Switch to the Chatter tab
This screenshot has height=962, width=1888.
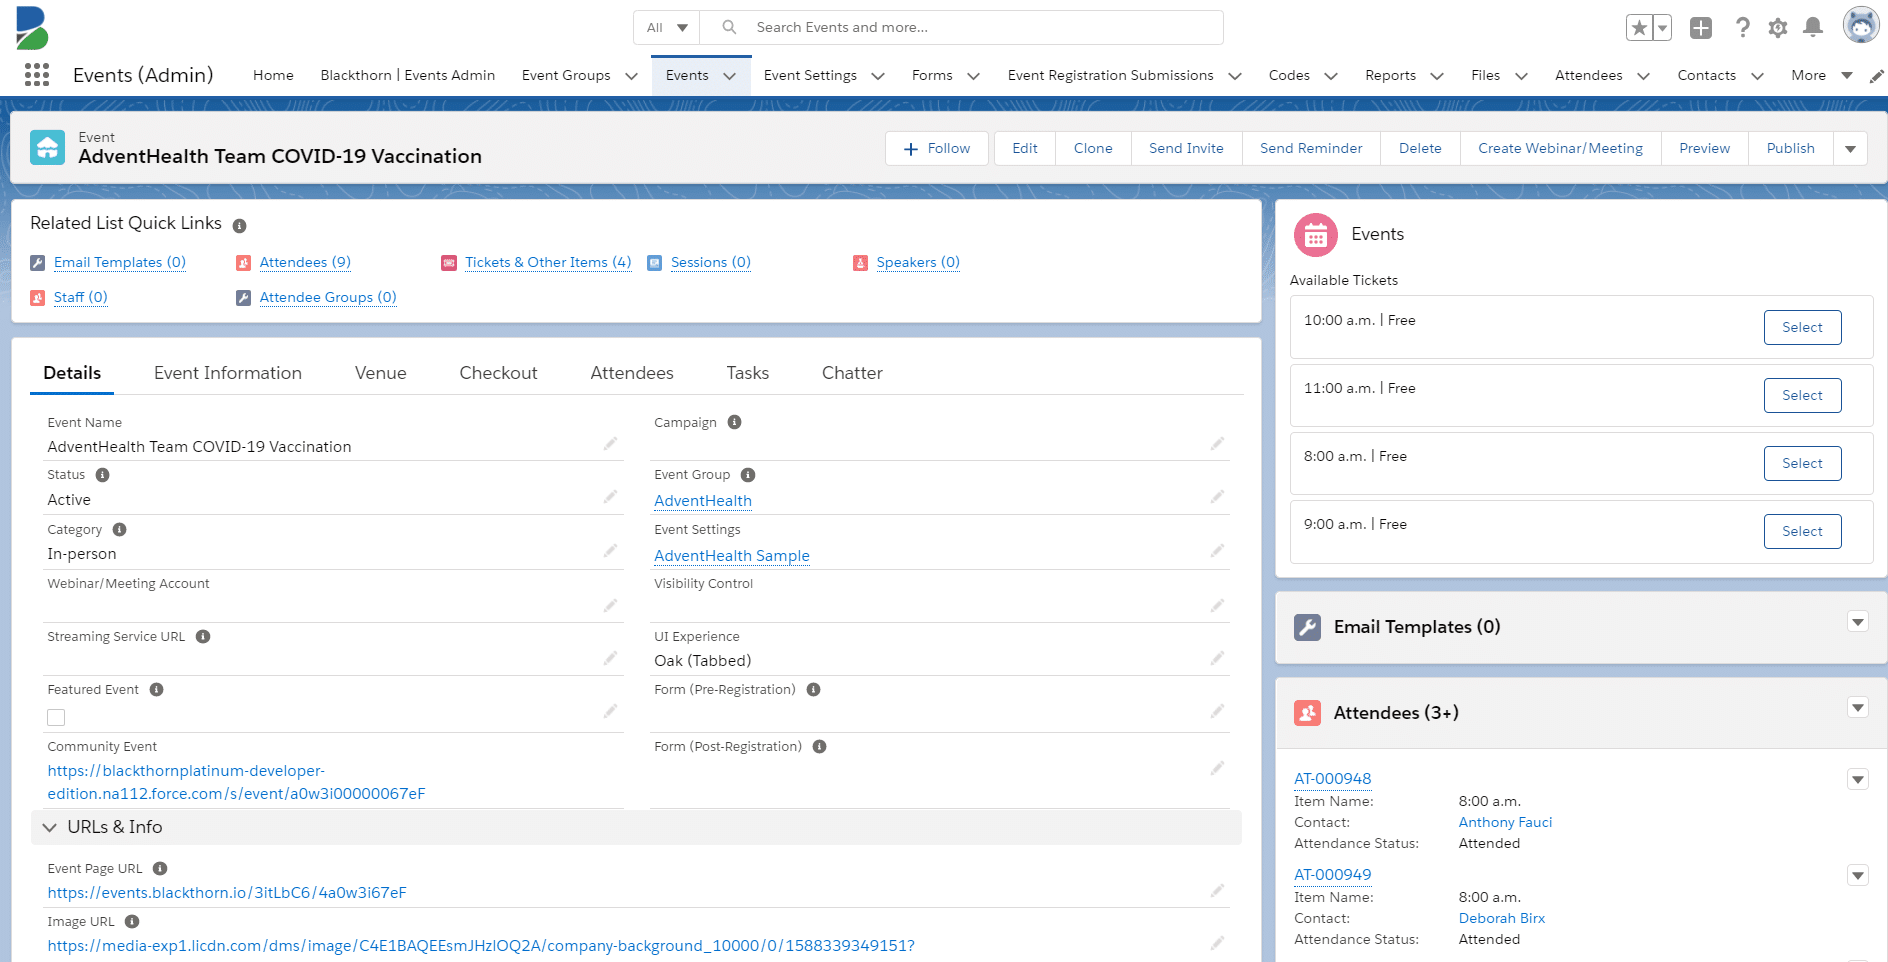[x=852, y=373]
